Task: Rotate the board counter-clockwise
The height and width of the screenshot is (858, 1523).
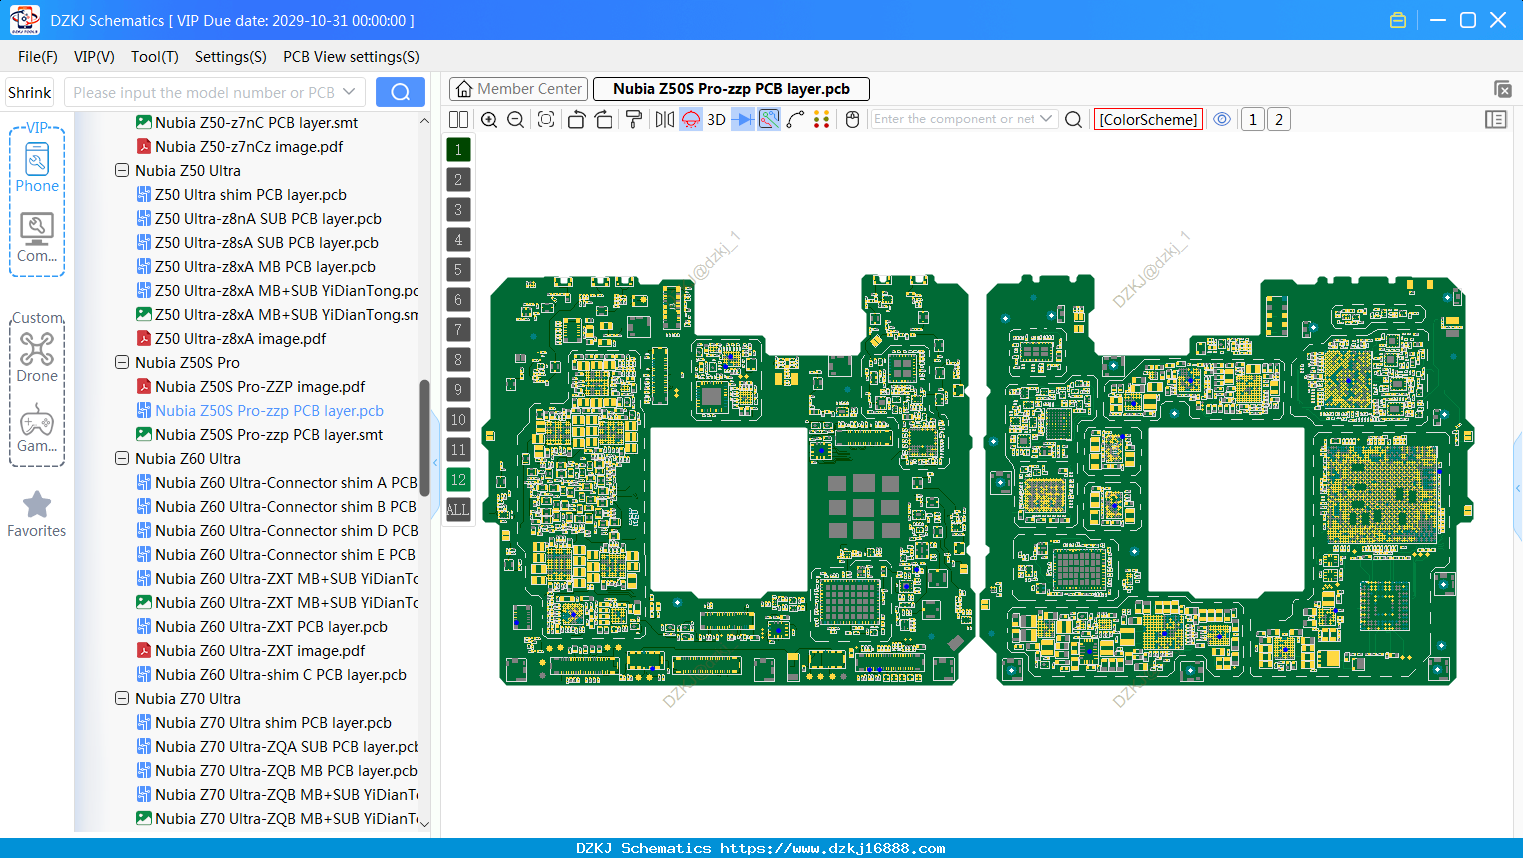Action: click(577, 119)
